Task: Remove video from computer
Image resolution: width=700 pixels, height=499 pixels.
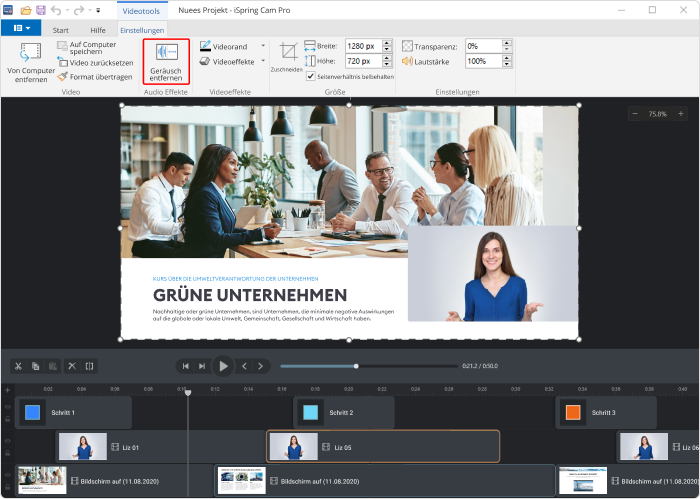Action: pos(31,62)
